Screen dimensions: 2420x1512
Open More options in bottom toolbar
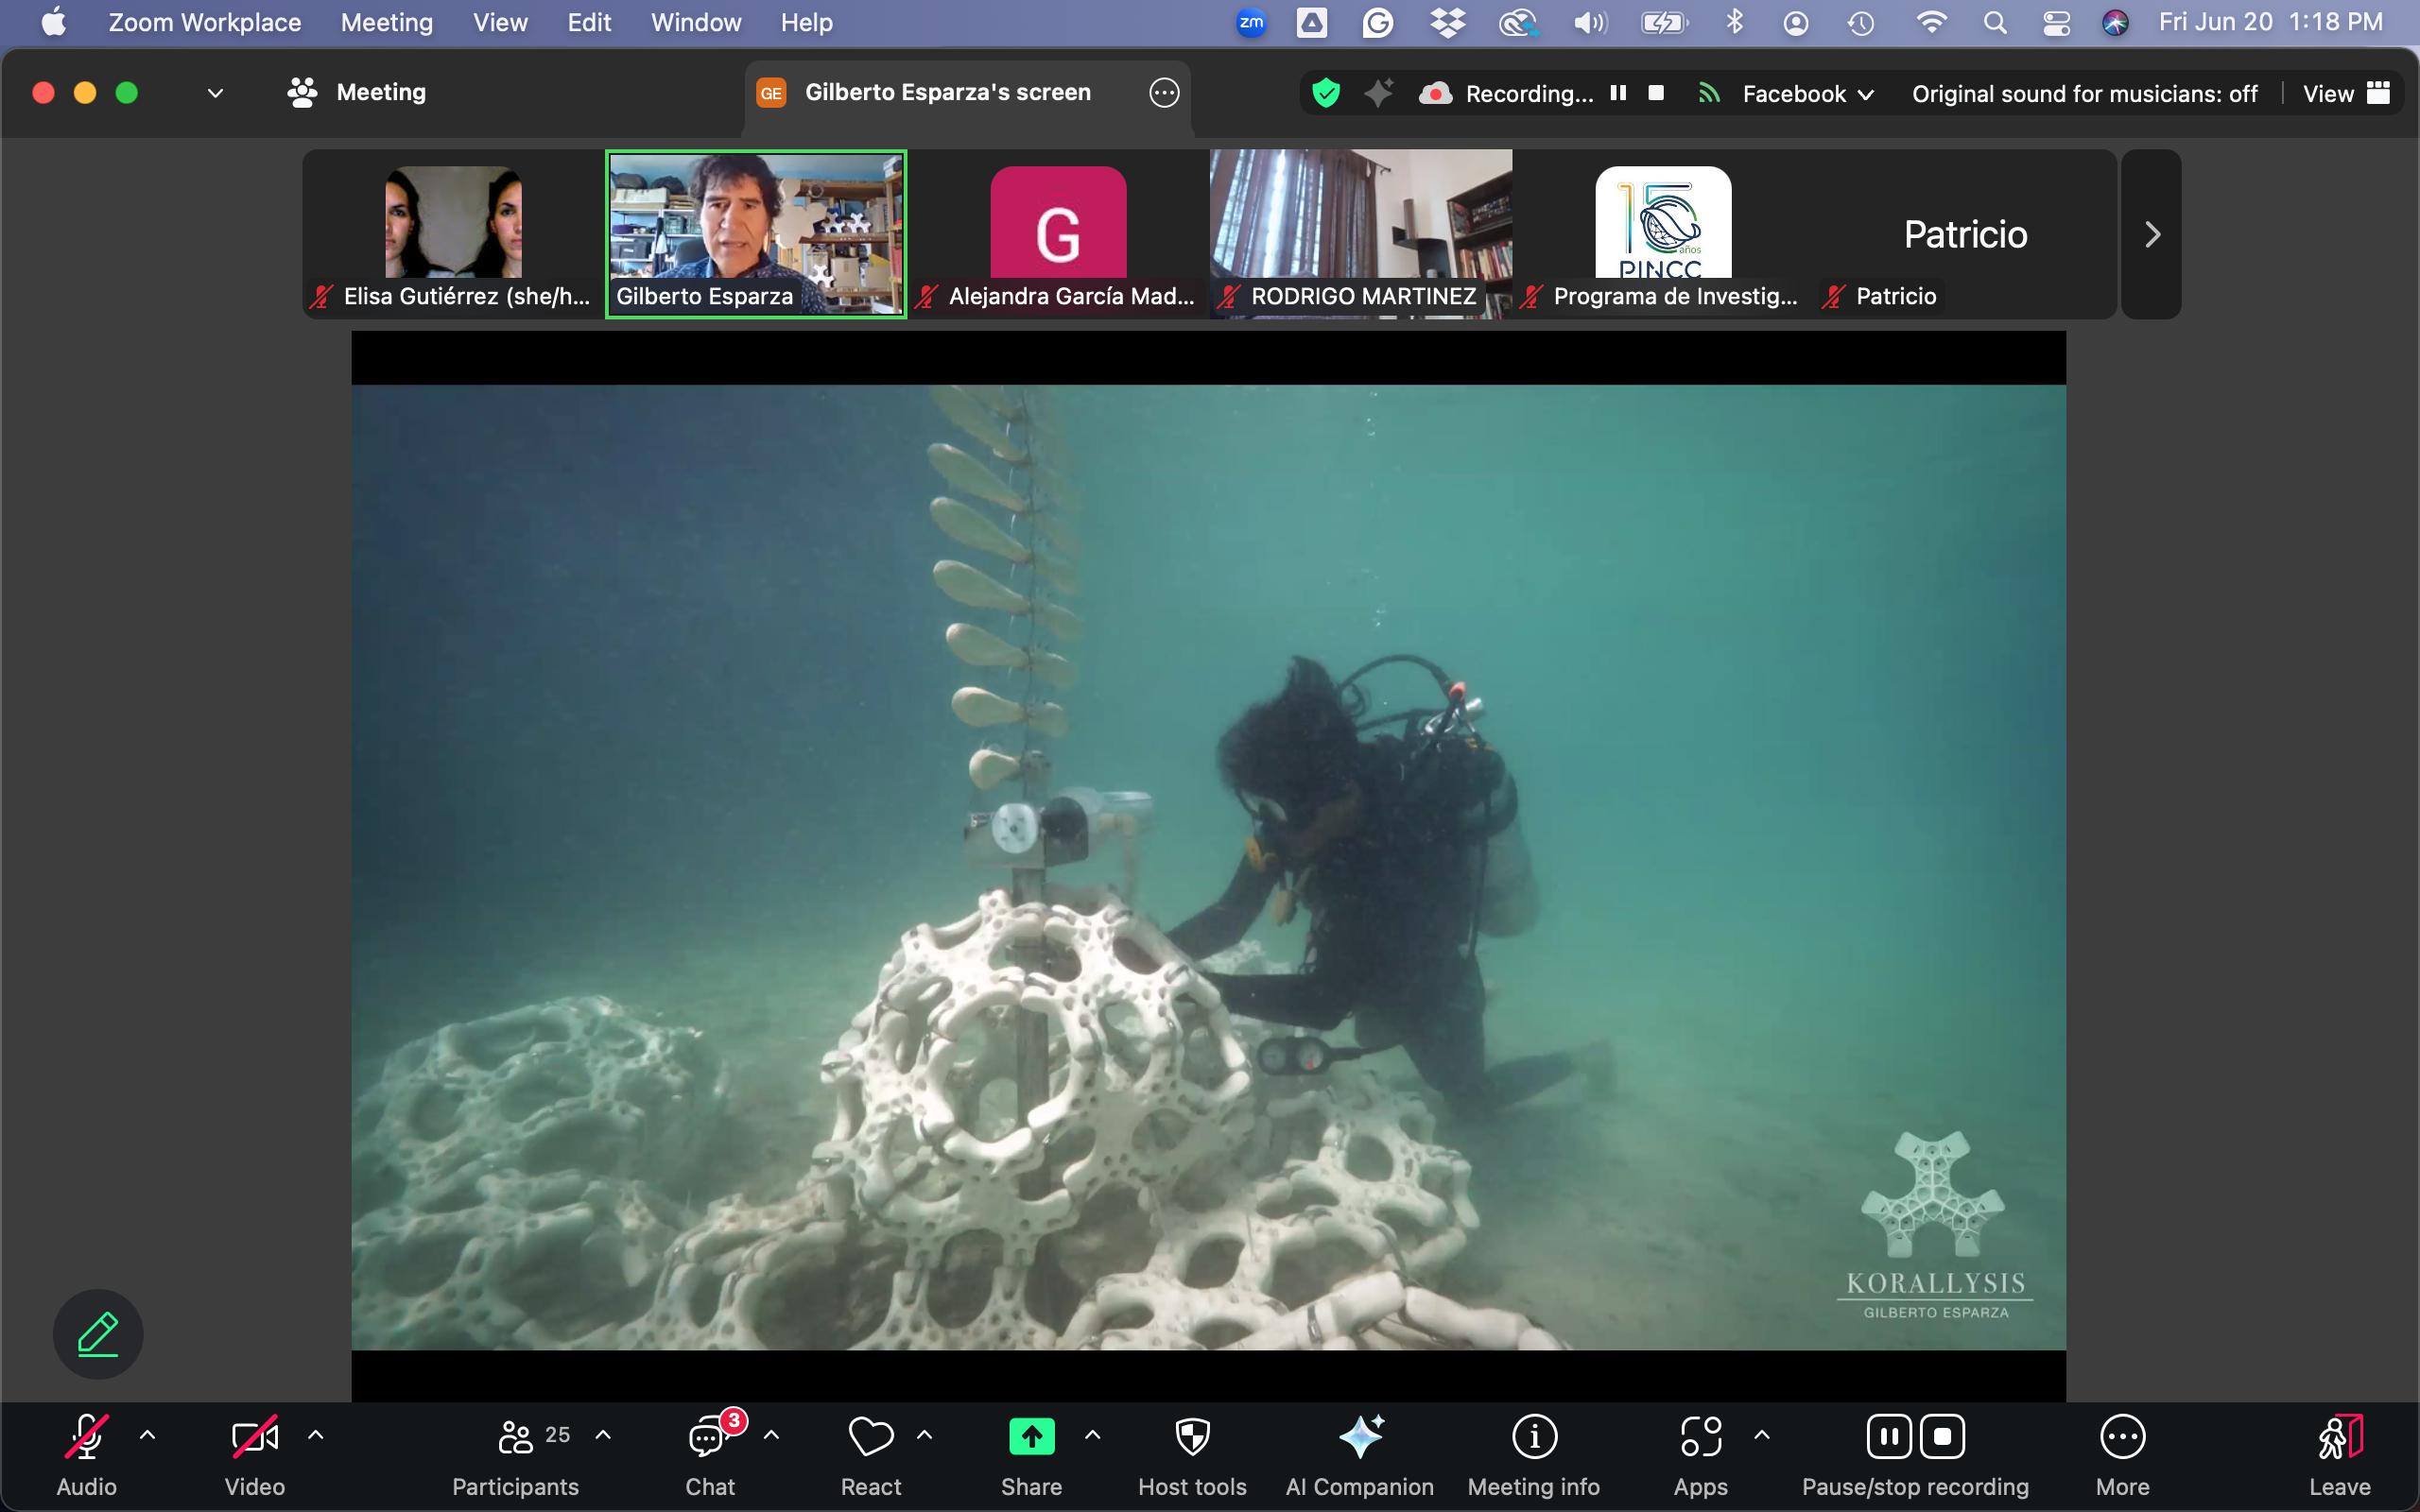[2122, 1437]
